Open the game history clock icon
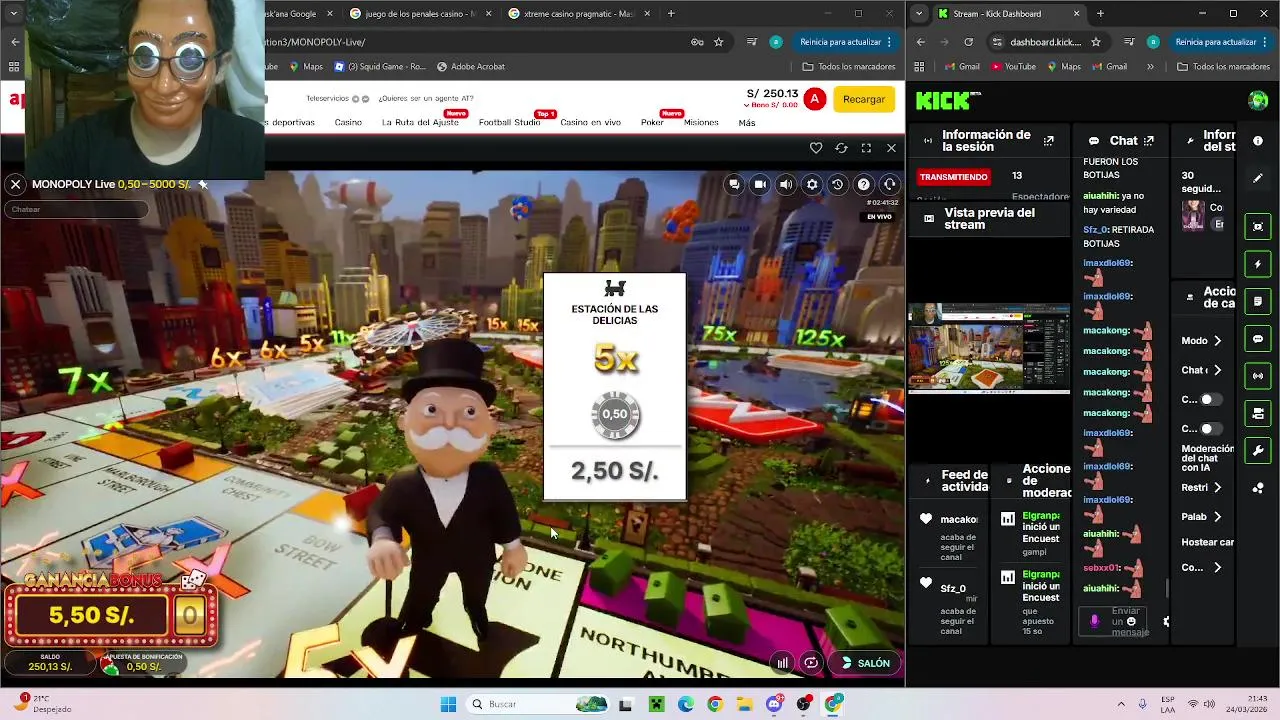Image resolution: width=1280 pixels, height=720 pixels. click(x=838, y=184)
